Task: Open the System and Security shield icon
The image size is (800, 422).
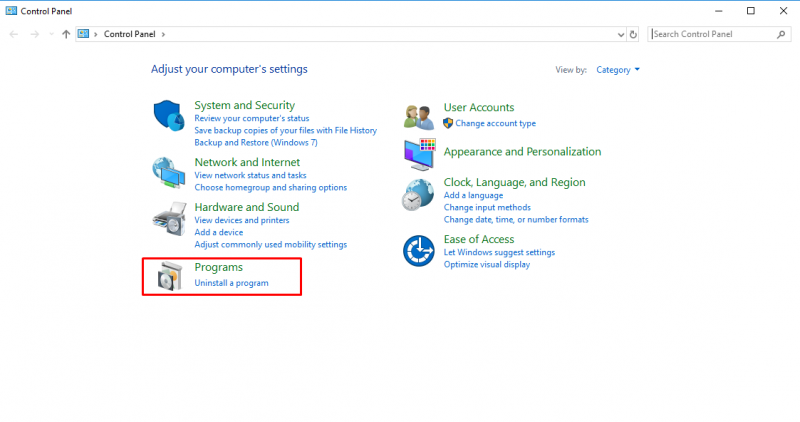Action: (x=169, y=116)
